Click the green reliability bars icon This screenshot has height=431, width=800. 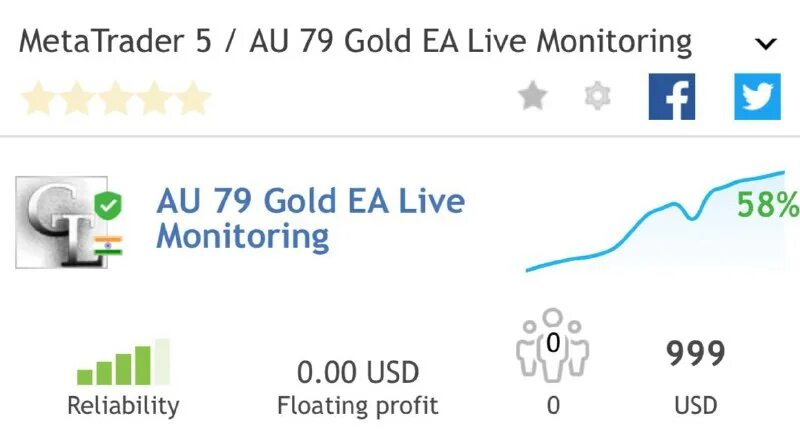(123, 362)
